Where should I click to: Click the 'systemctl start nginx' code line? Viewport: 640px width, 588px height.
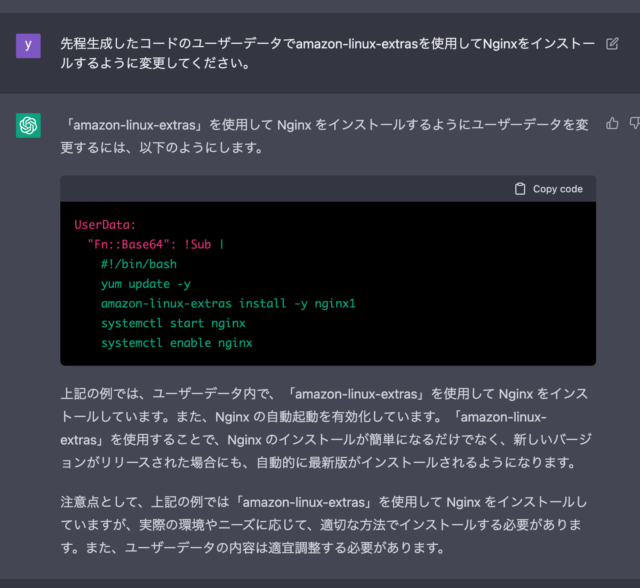[x=173, y=323]
